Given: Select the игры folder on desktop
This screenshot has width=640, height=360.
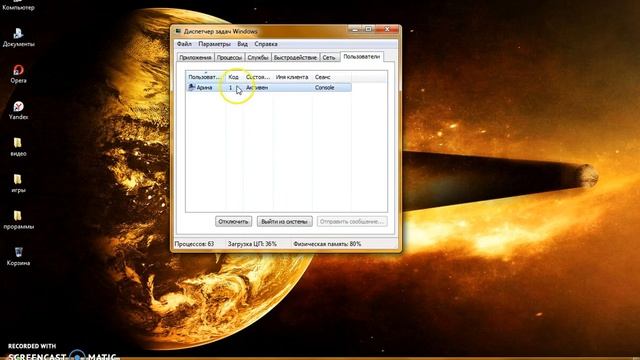Looking at the screenshot, I should 18,183.
